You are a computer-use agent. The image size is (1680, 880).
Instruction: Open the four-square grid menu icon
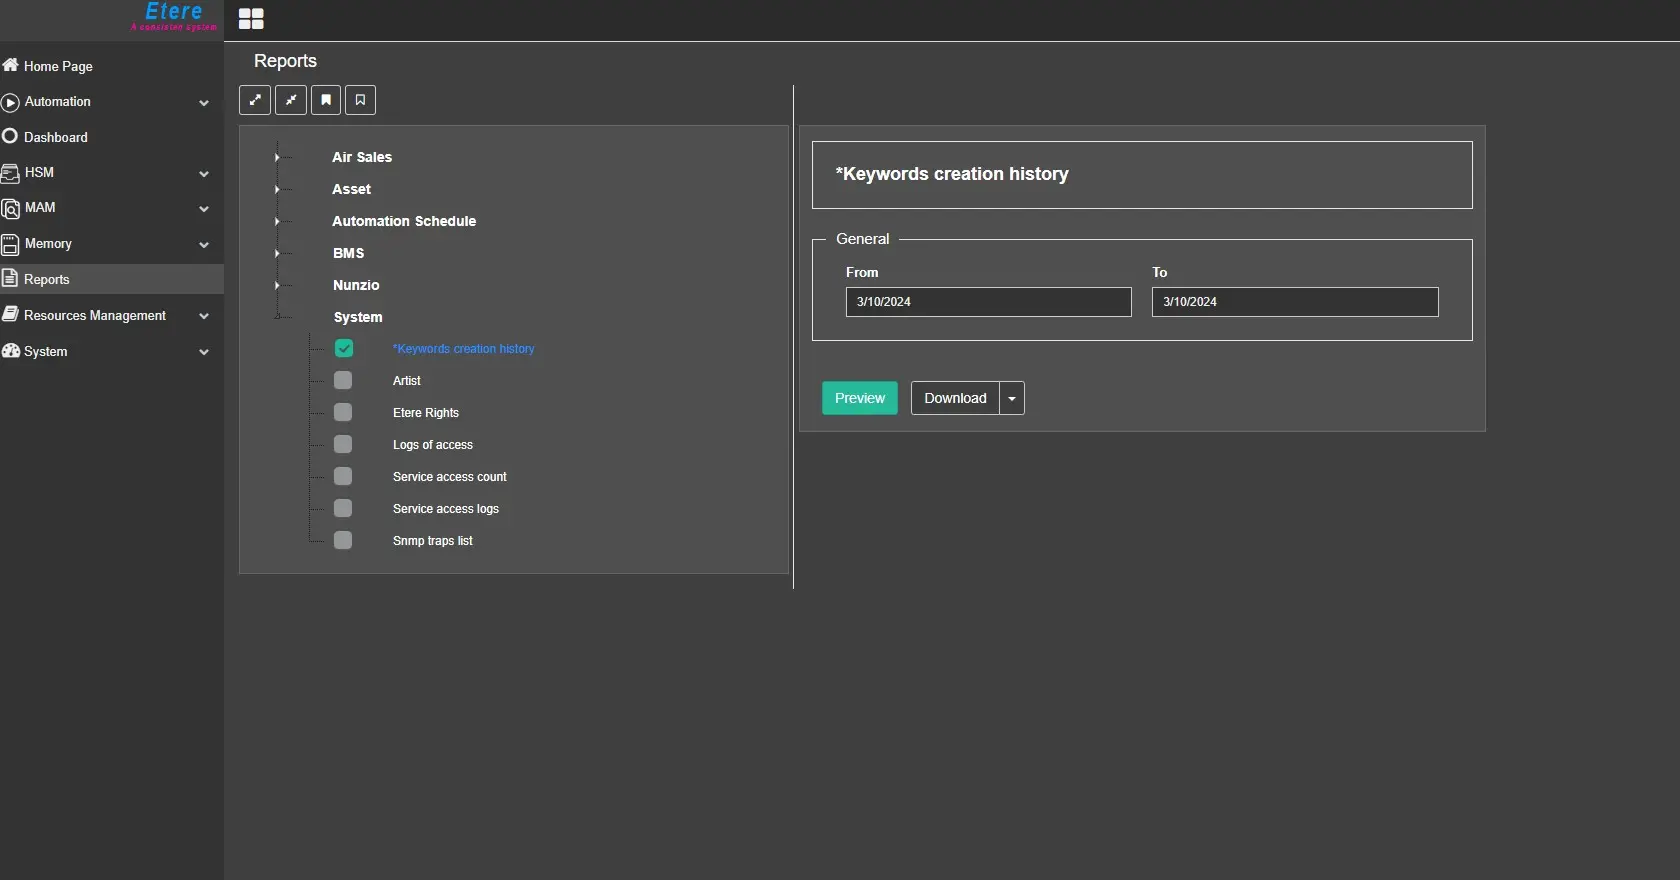tap(251, 19)
